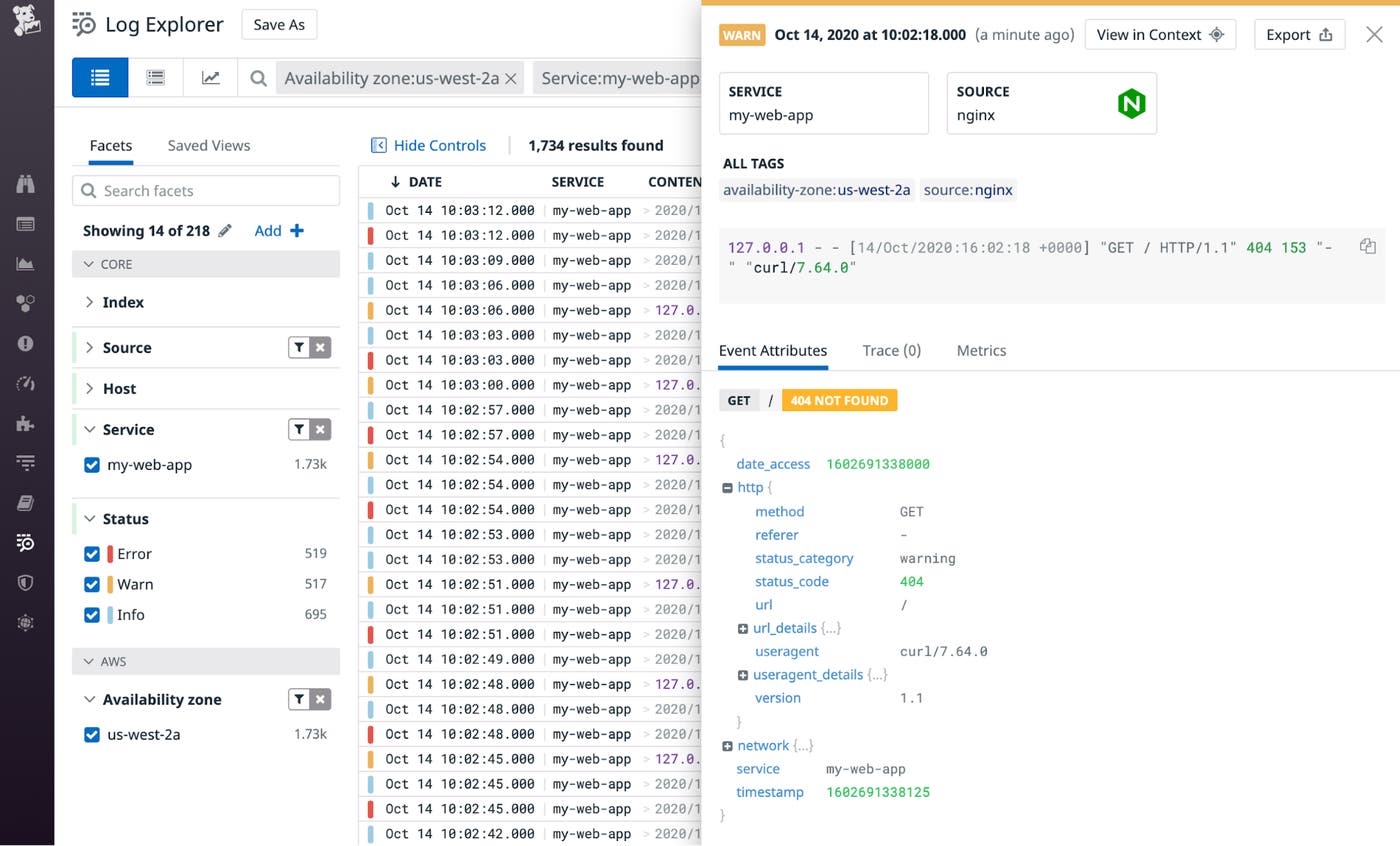Click inside the Search facets field
Viewport: 1400px width, 846px height.
(205, 190)
